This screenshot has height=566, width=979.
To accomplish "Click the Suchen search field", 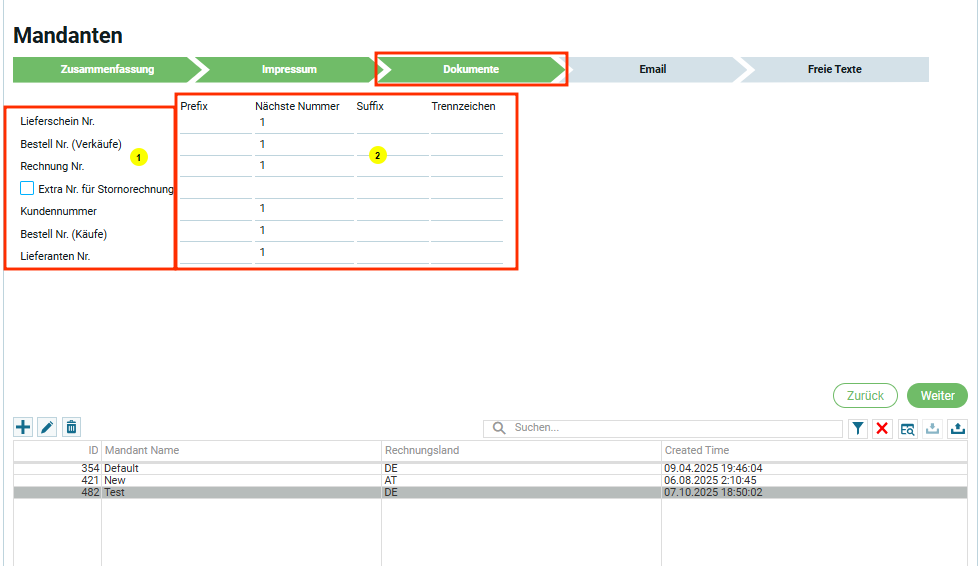I will click(x=670, y=428).
